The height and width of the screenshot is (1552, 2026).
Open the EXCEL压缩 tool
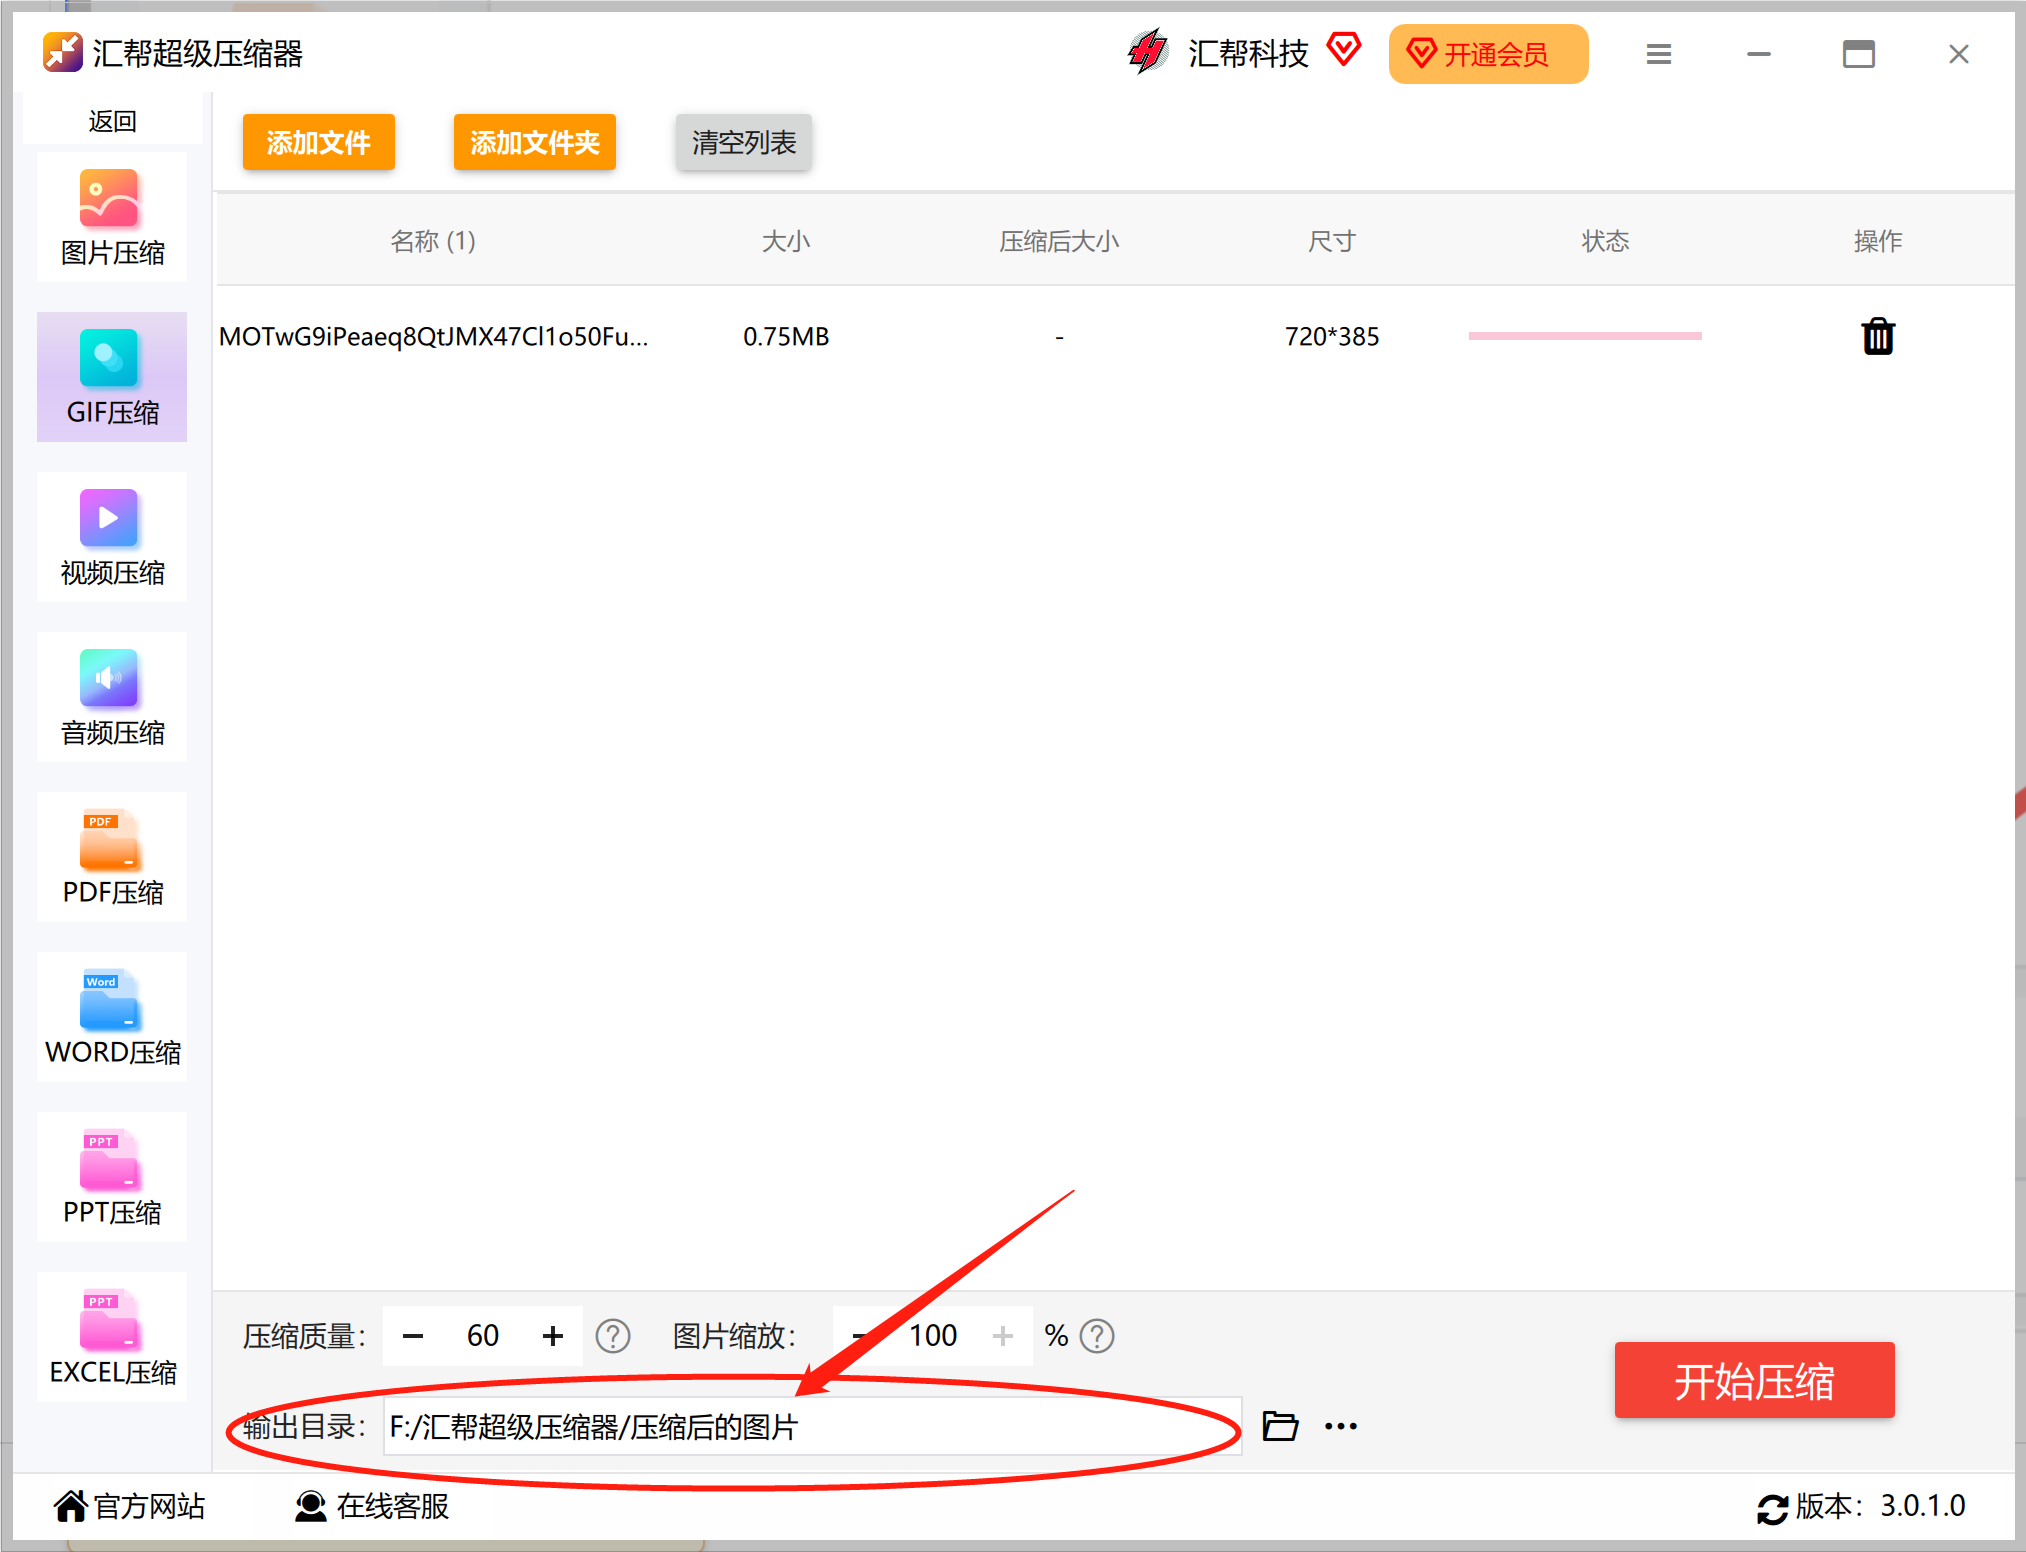[x=112, y=1337]
